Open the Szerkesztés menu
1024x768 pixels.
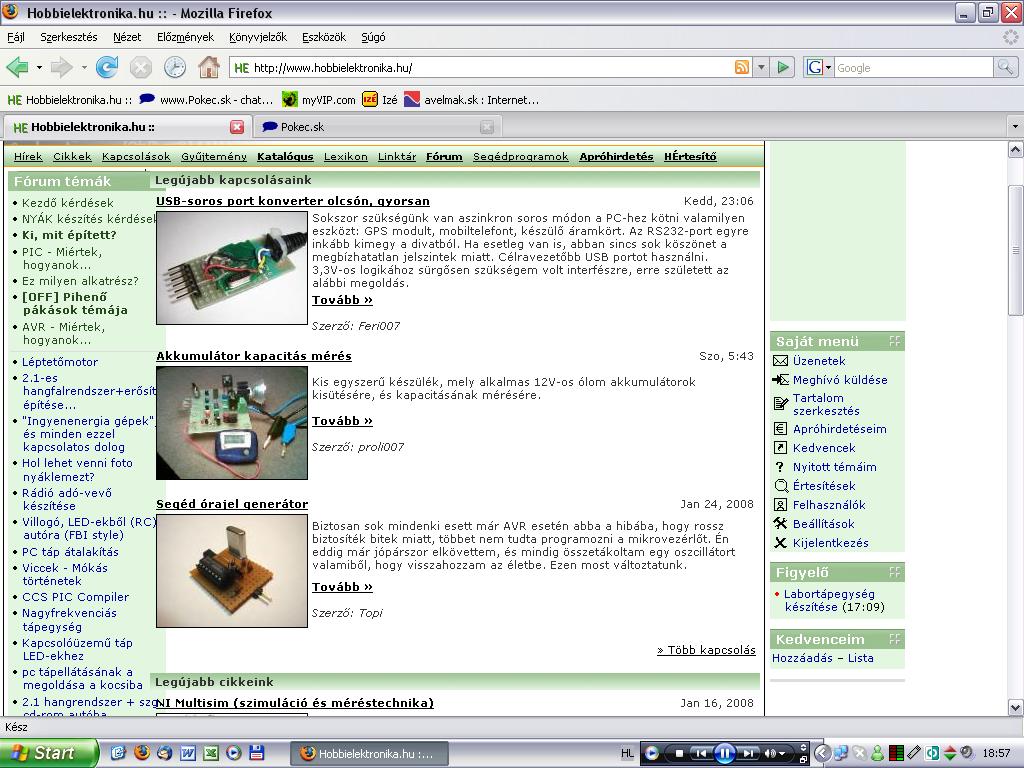point(69,37)
